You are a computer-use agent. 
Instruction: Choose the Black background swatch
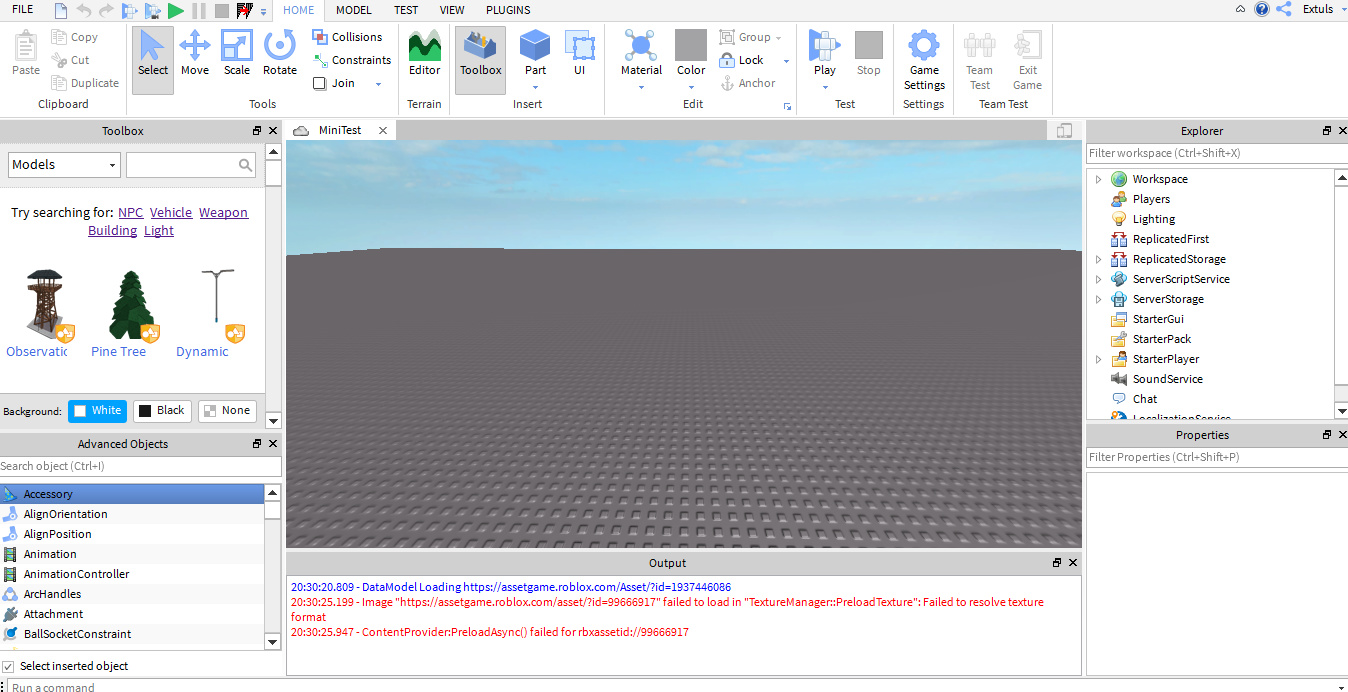pyautogui.click(x=162, y=410)
